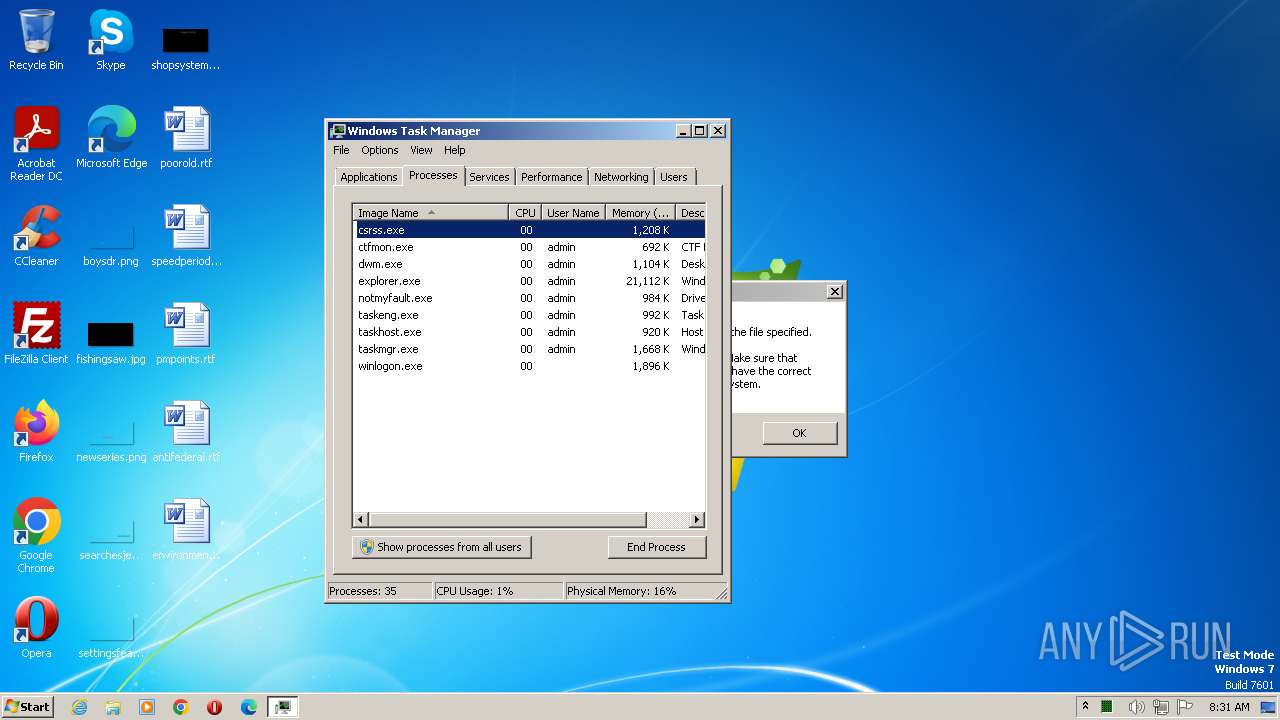Switch to the Networking tab
The height and width of the screenshot is (720, 1280).
[x=621, y=177]
